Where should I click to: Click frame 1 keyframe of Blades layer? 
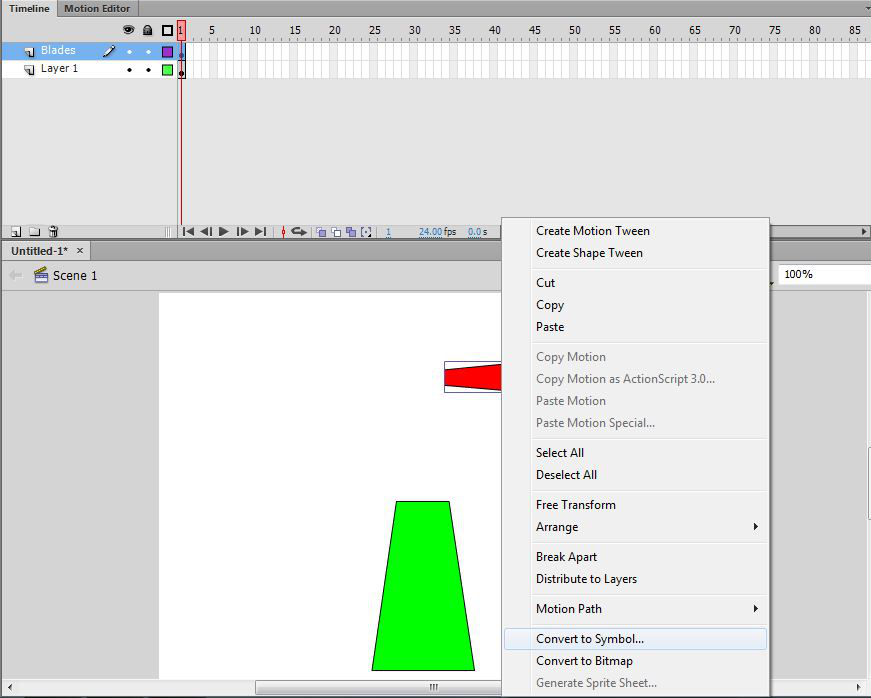[x=182, y=52]
